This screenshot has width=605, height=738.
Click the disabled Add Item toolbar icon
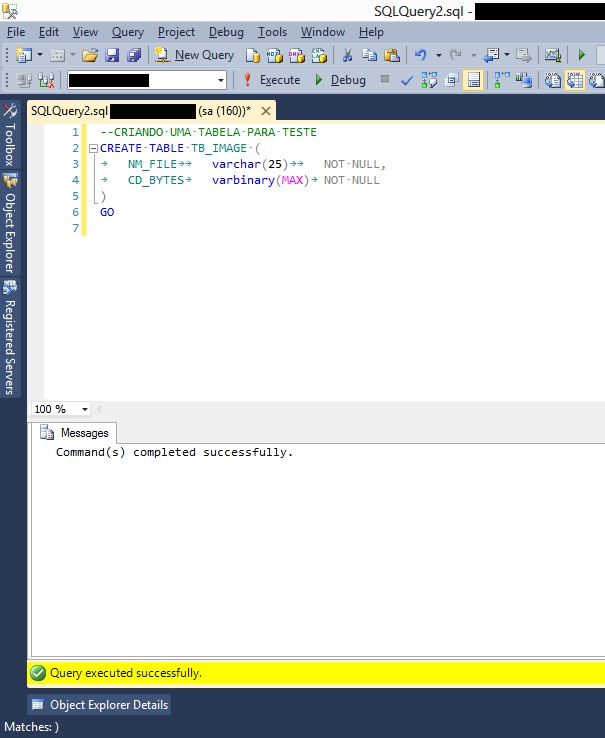[x=57, y=55]
